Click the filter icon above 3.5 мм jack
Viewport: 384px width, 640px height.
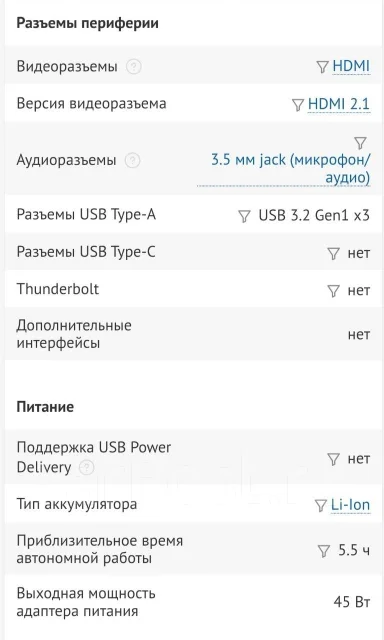pyautogui.click(x=360, y=143)
